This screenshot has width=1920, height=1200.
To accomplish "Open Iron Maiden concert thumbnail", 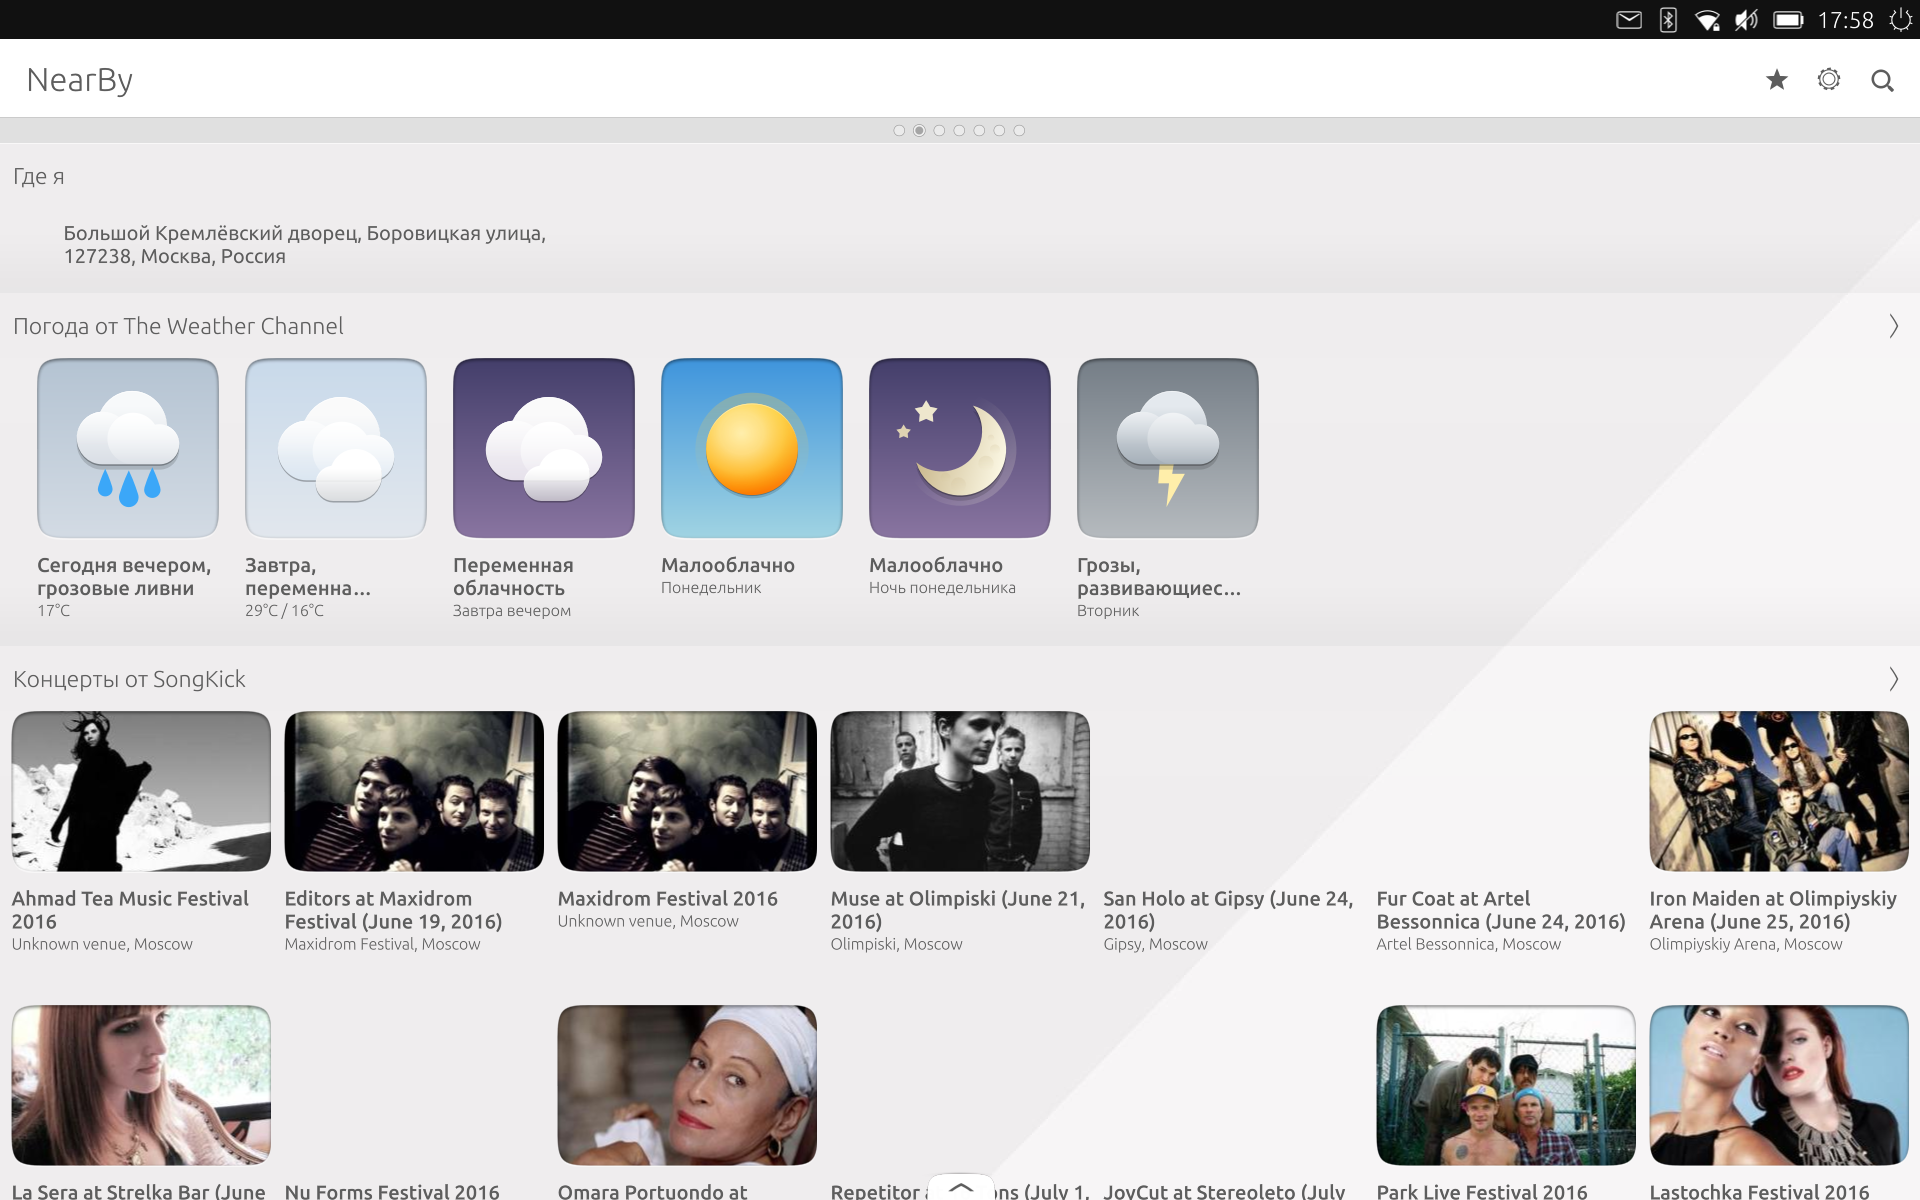I will pos(1779,791).
